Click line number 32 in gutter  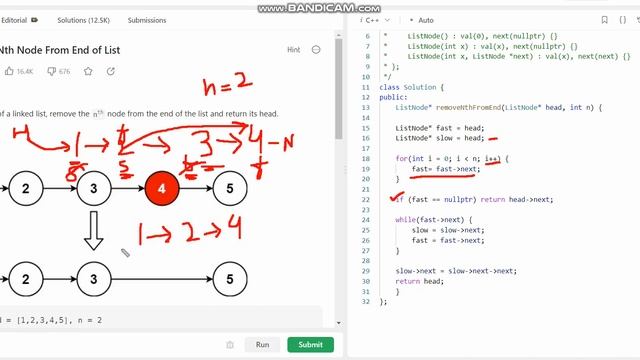366,302
